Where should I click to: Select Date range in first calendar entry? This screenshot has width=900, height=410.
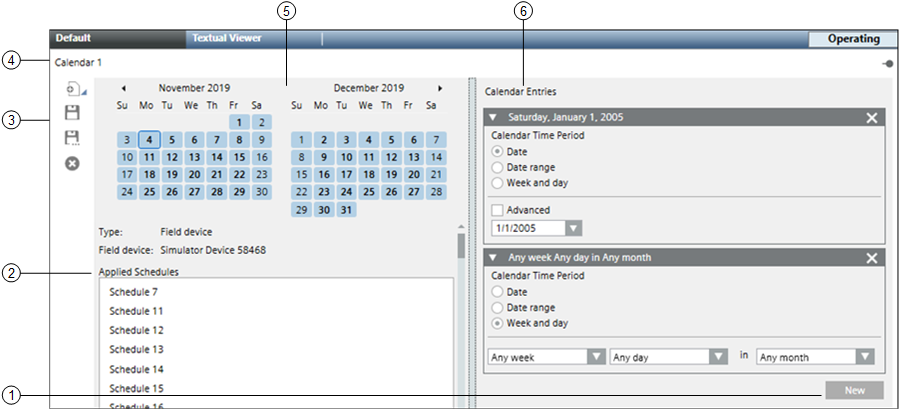[498, 167]
